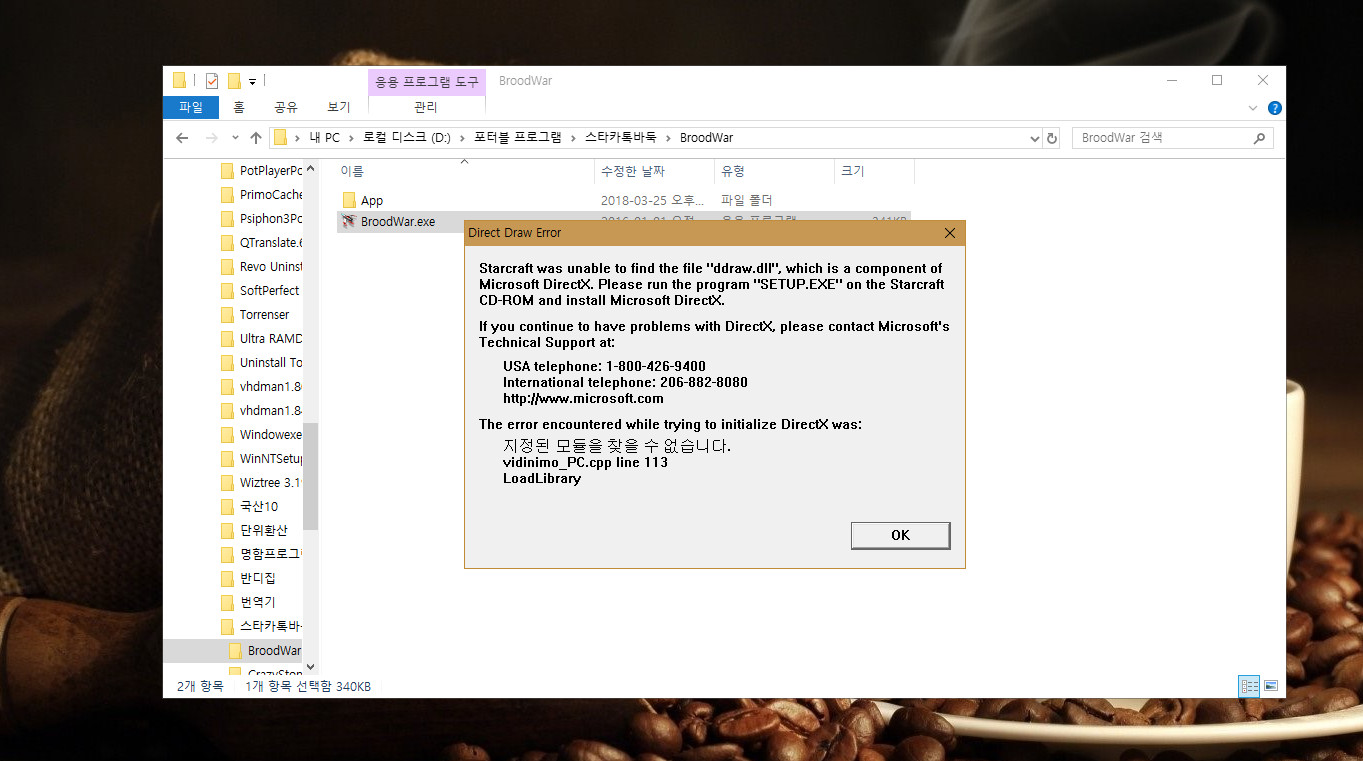Go up one folder level
This screenshot has height=761, width=1363.
pyautogui.click(x=256, y=138)
